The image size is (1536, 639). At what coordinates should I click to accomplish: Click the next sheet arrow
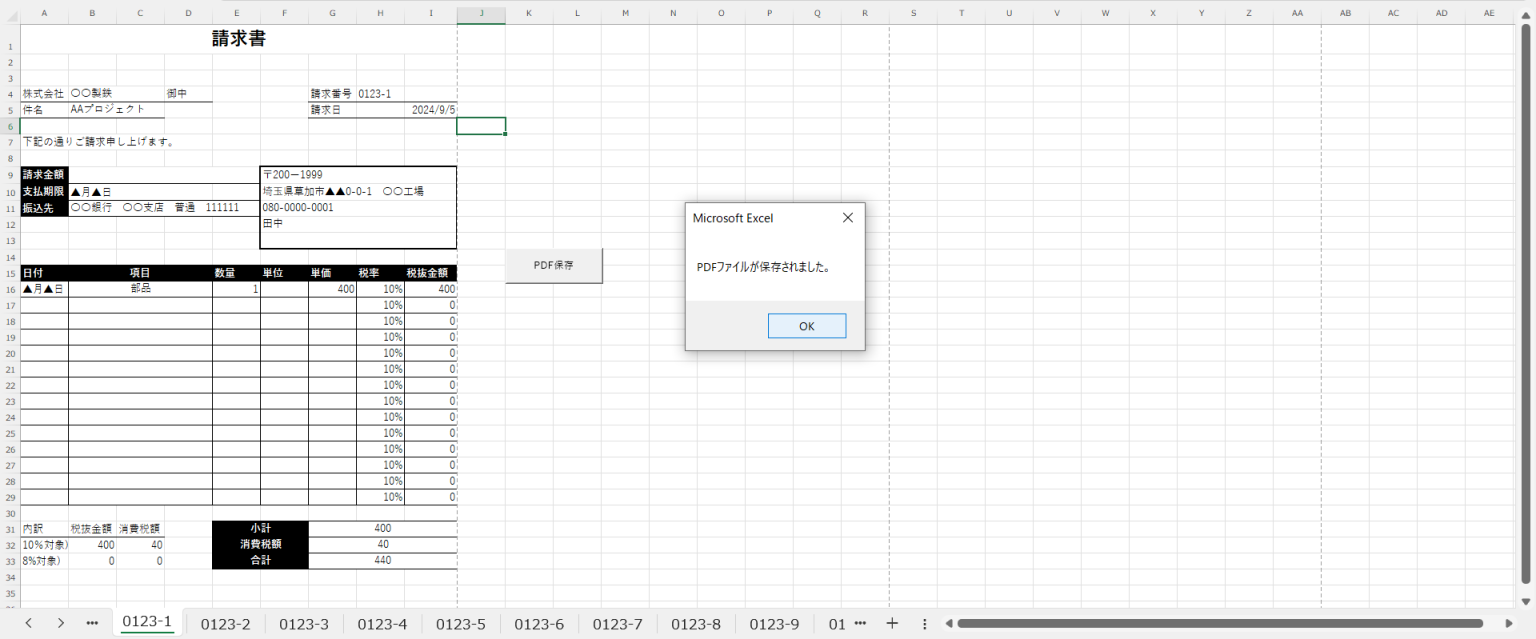tap(61, 623)
